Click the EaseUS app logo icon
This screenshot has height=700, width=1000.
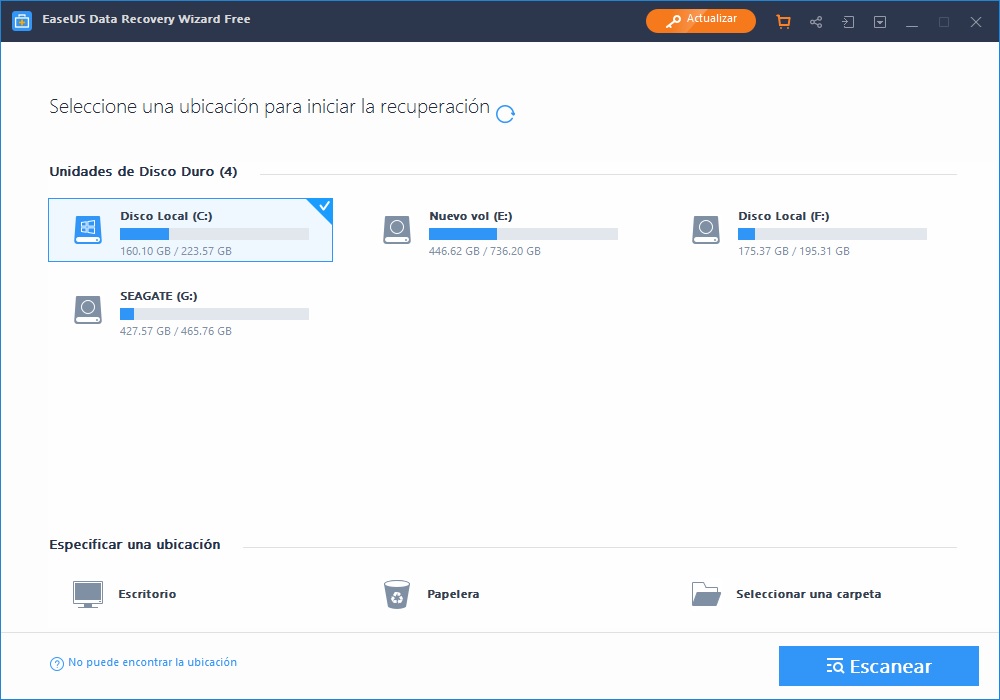21,21
